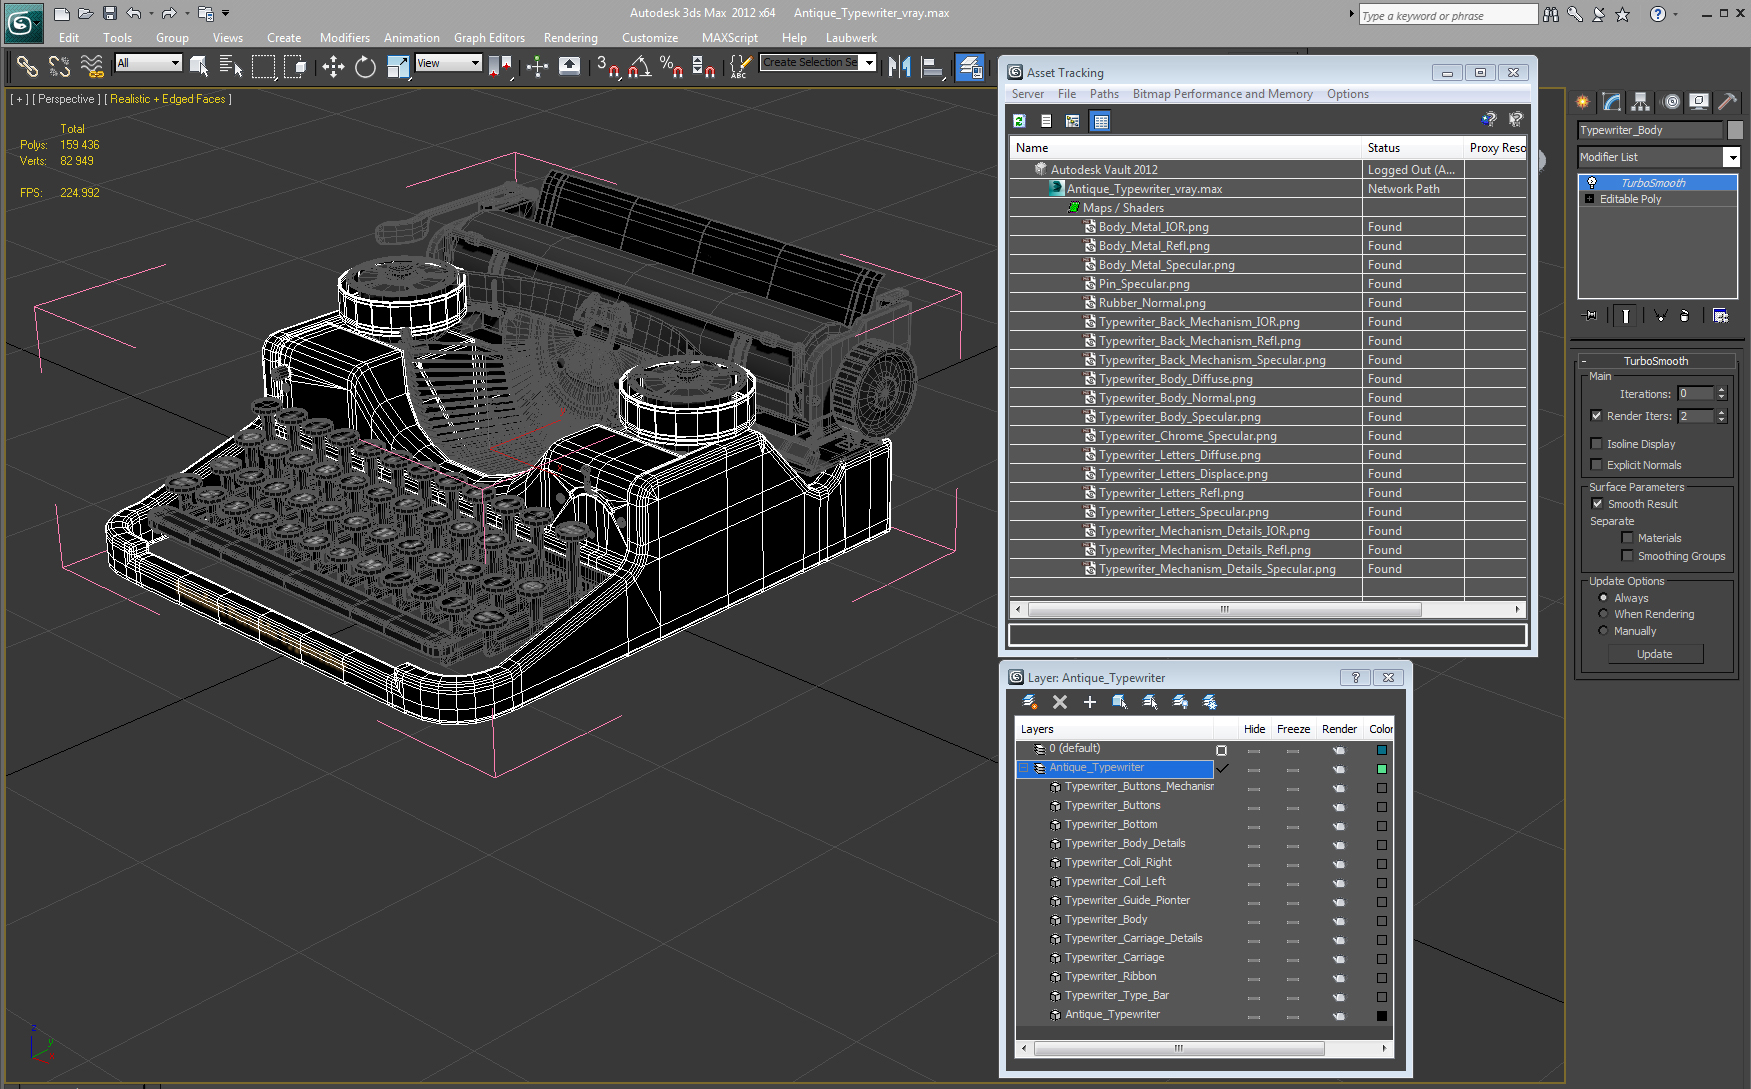Toggle Smooth Result checkbox
Screen dimensions: 1751x1089
1597,504
